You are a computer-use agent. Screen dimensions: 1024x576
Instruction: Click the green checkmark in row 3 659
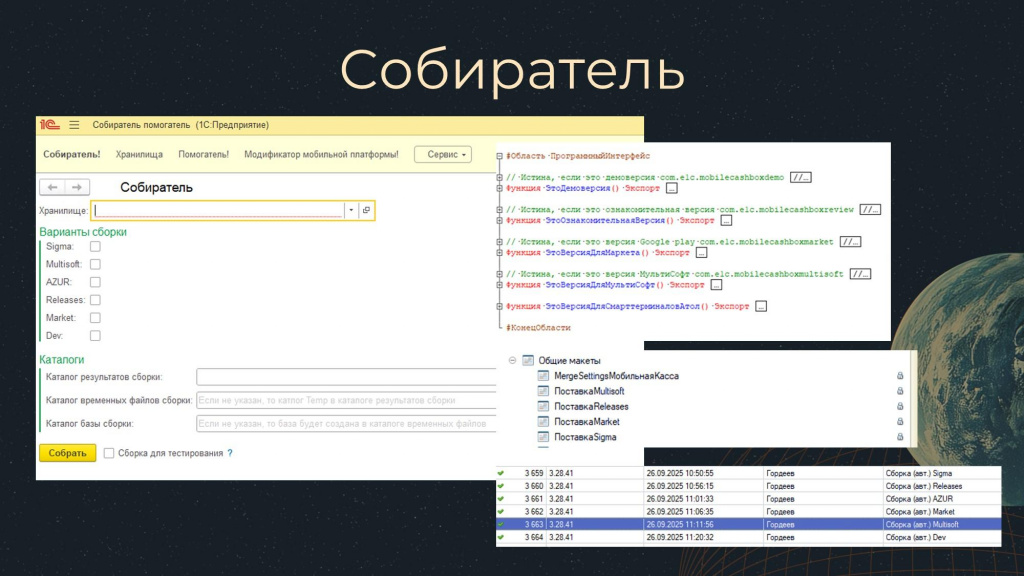coord(501,473)
